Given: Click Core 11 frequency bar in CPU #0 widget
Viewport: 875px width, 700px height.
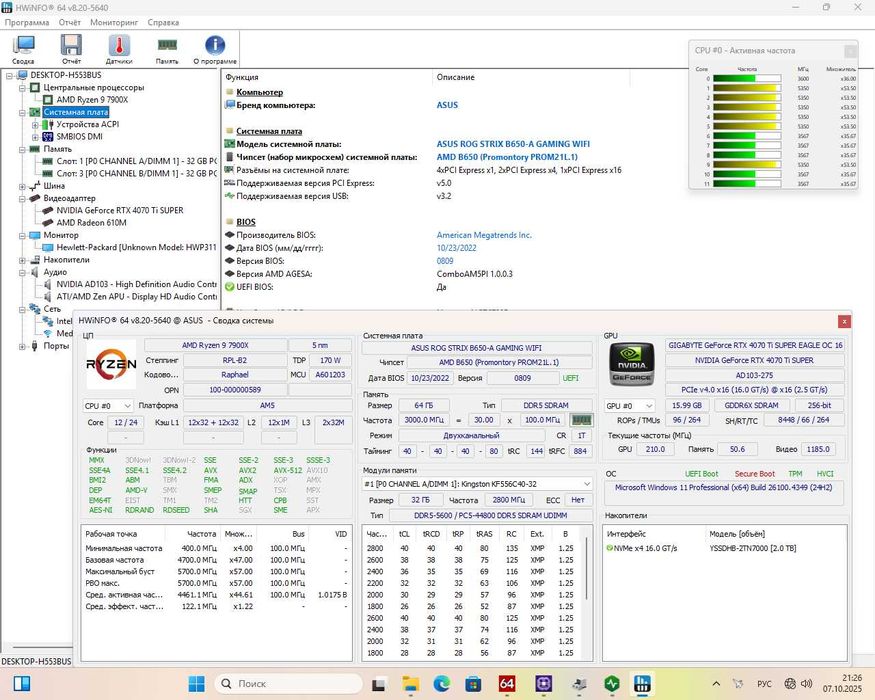Looking at the screenshot, I should coord(747,184).
